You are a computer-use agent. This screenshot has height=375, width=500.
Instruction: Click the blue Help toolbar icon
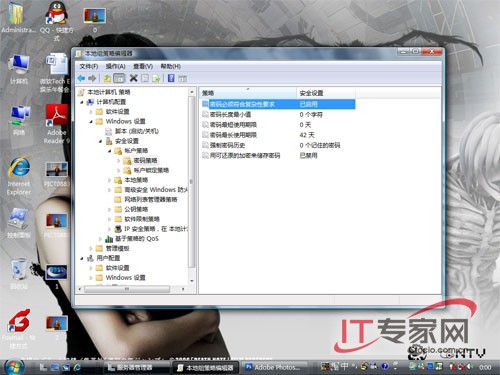coord(171,78)
